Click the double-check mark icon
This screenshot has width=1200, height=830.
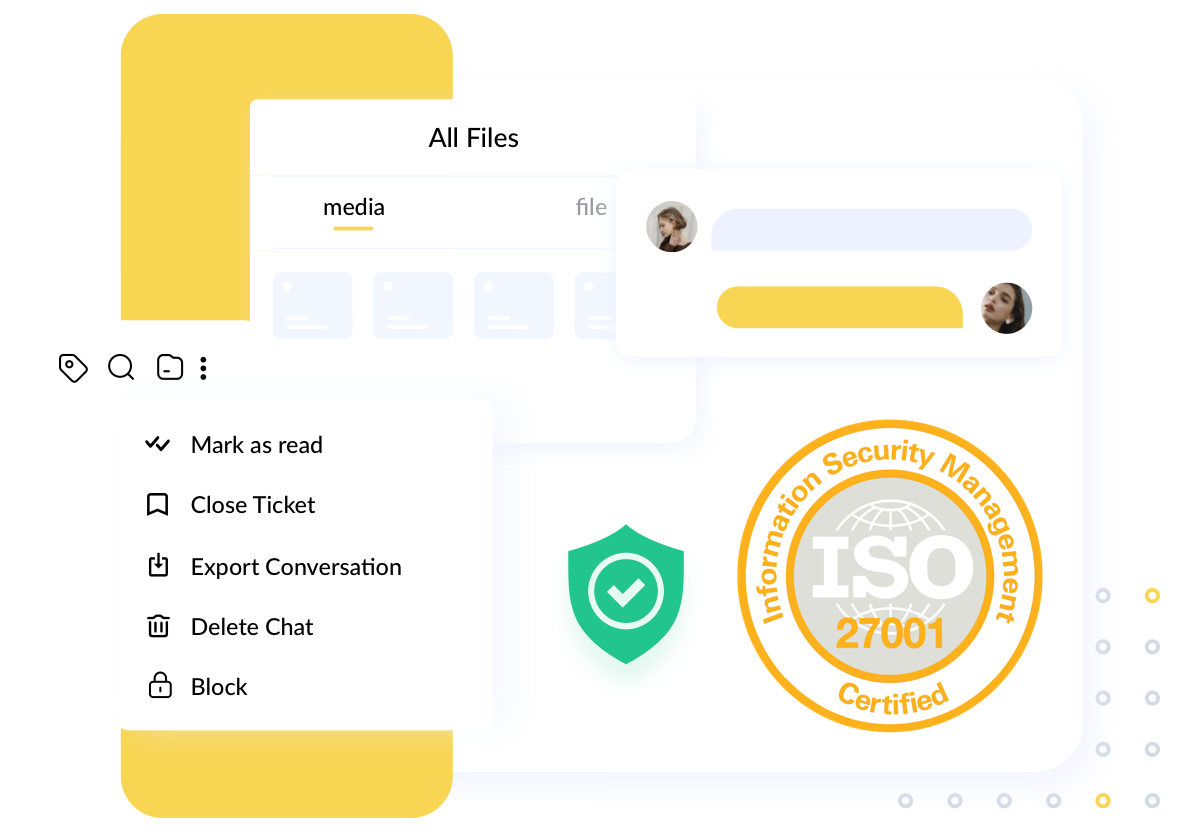point(158,444)
